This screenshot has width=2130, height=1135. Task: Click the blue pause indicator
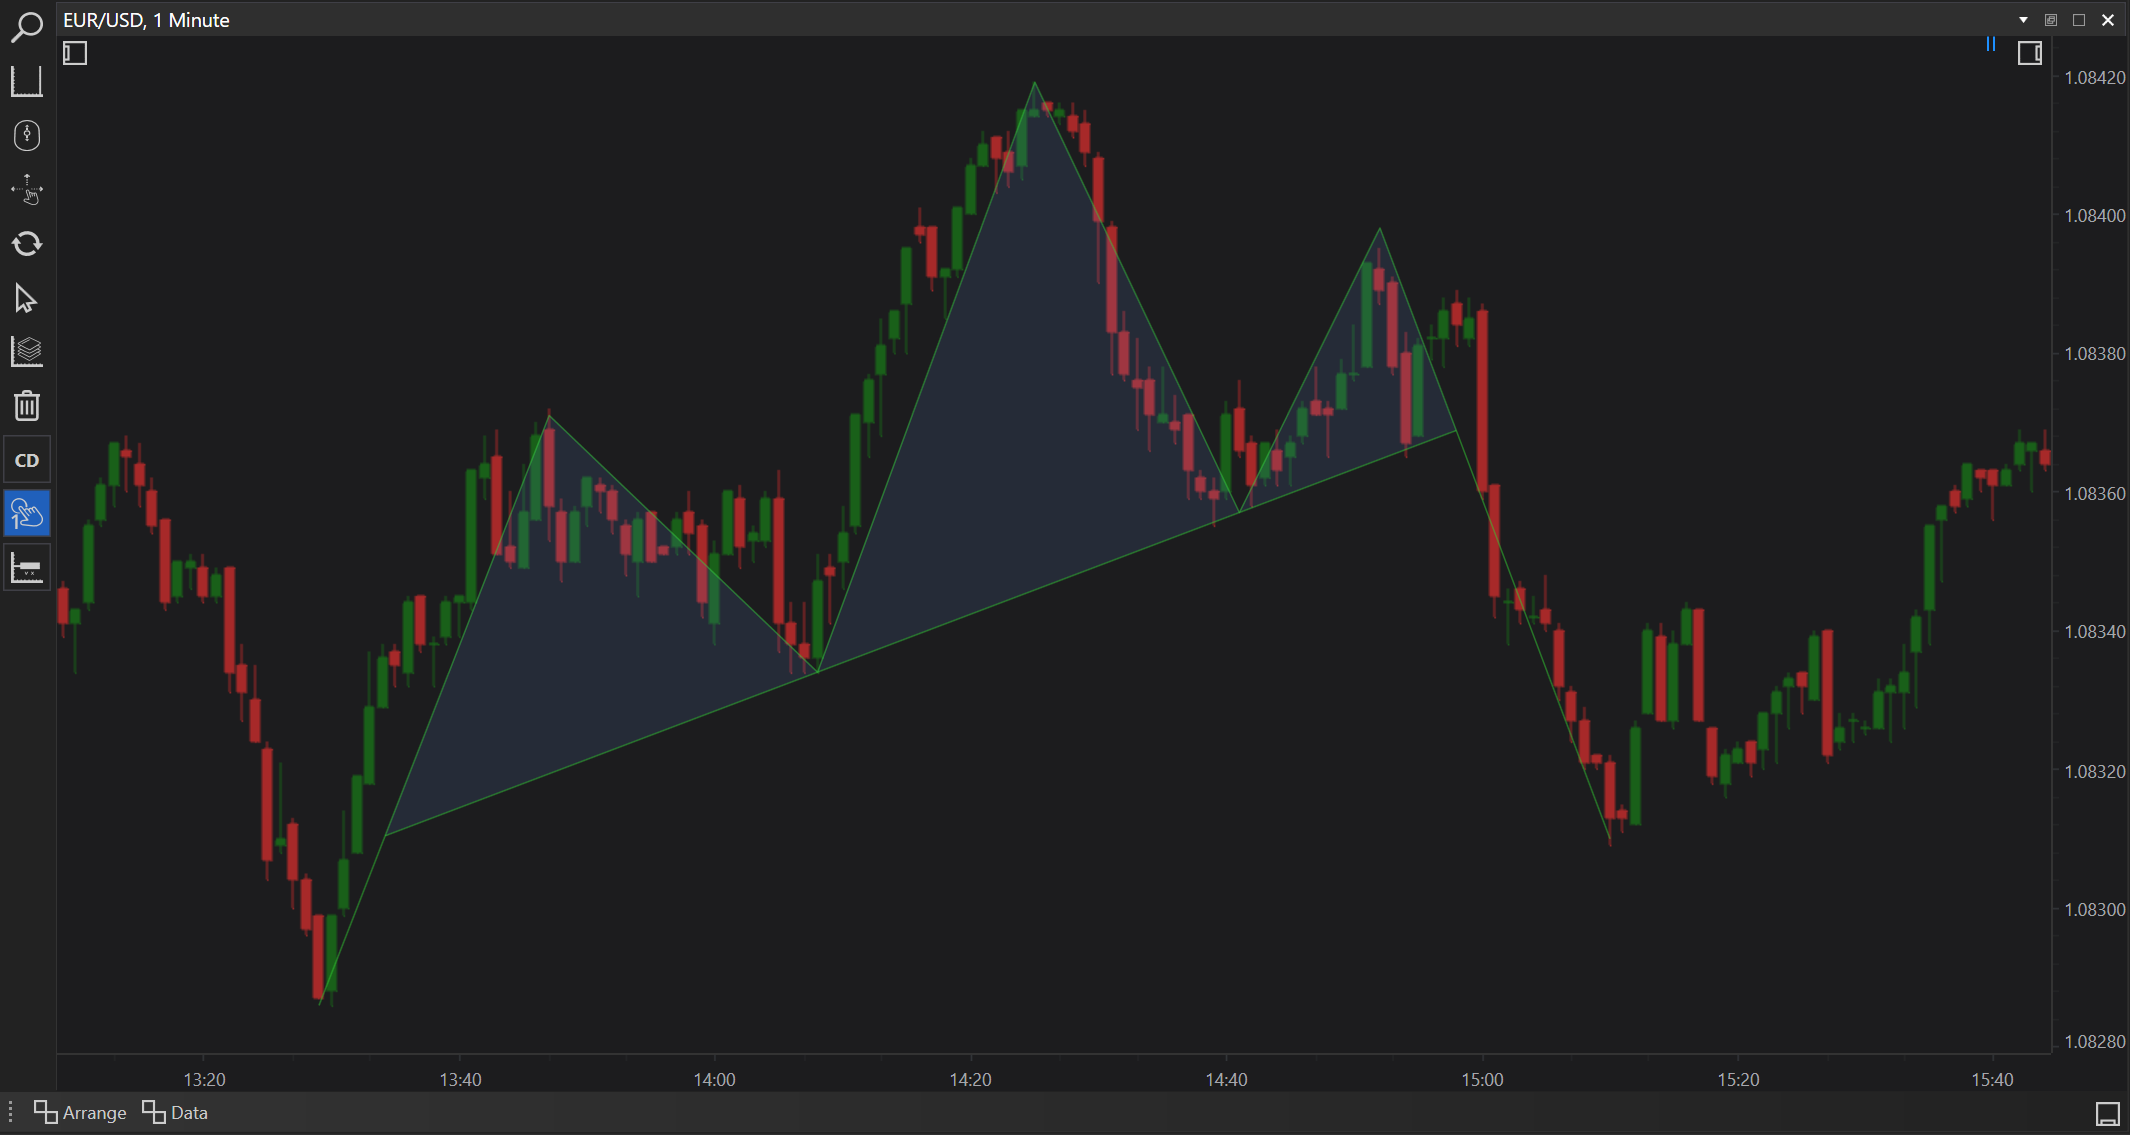1991,44
